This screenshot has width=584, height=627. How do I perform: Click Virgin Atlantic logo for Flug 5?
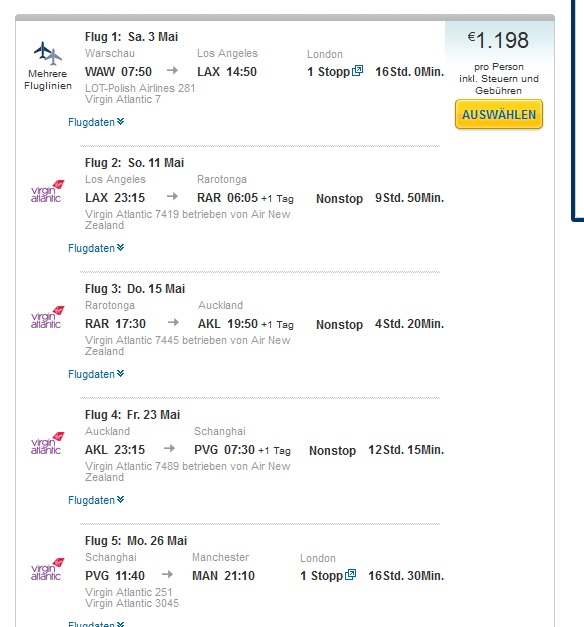click(x=47, y=569)
